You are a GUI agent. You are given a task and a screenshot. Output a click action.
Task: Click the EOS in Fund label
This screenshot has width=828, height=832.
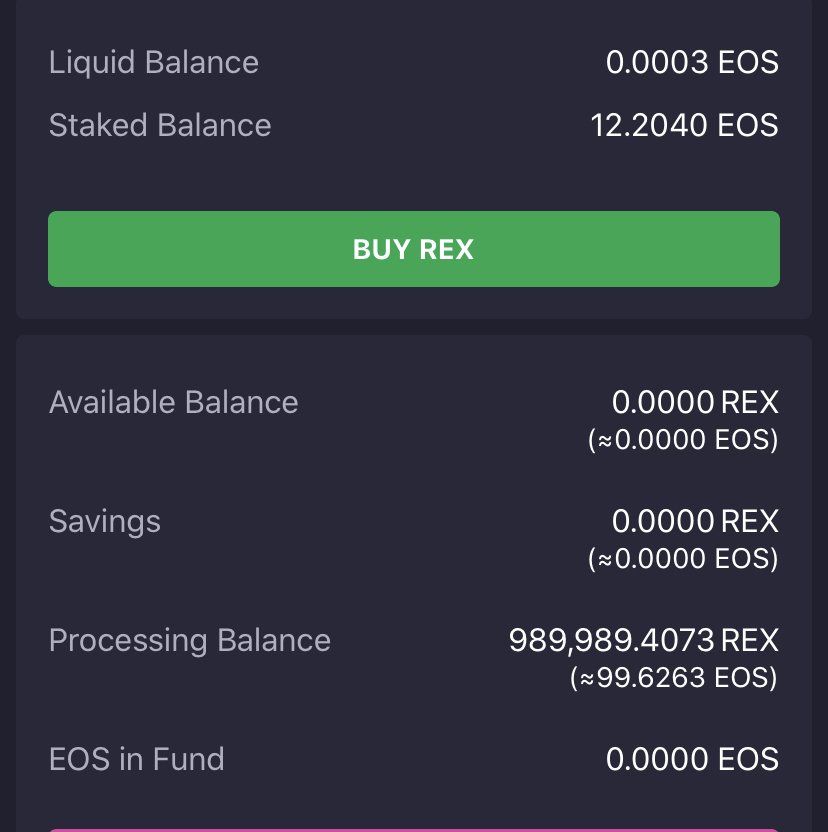tap(137, 759)
